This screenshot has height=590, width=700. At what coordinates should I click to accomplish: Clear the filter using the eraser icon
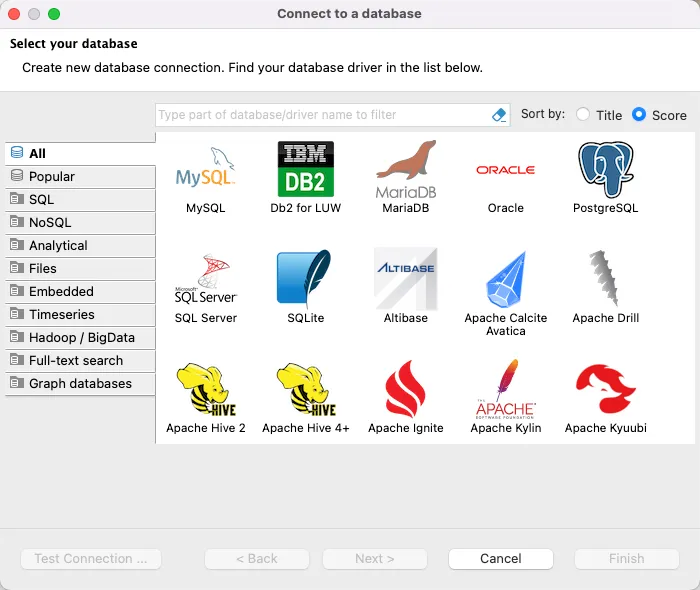point(499,115)
